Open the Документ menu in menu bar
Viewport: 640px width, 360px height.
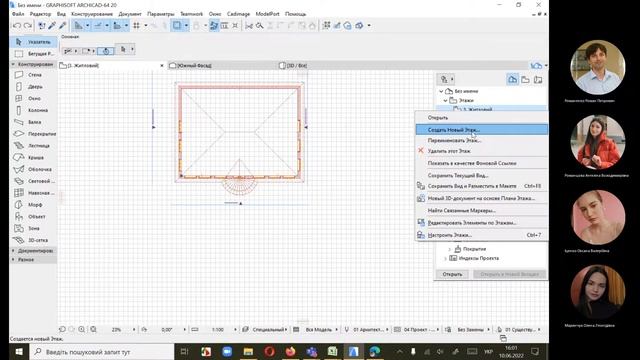[x=130, y=14]
